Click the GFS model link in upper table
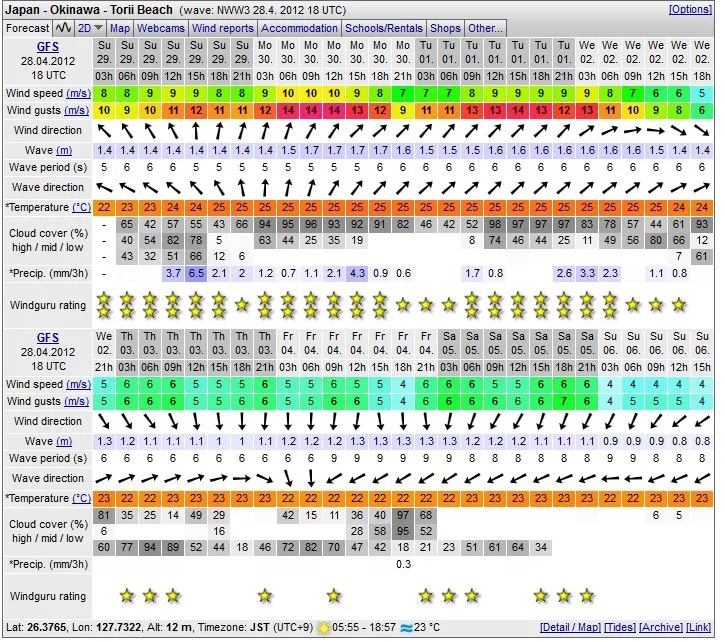725x642 pixels. pos(48,47)
